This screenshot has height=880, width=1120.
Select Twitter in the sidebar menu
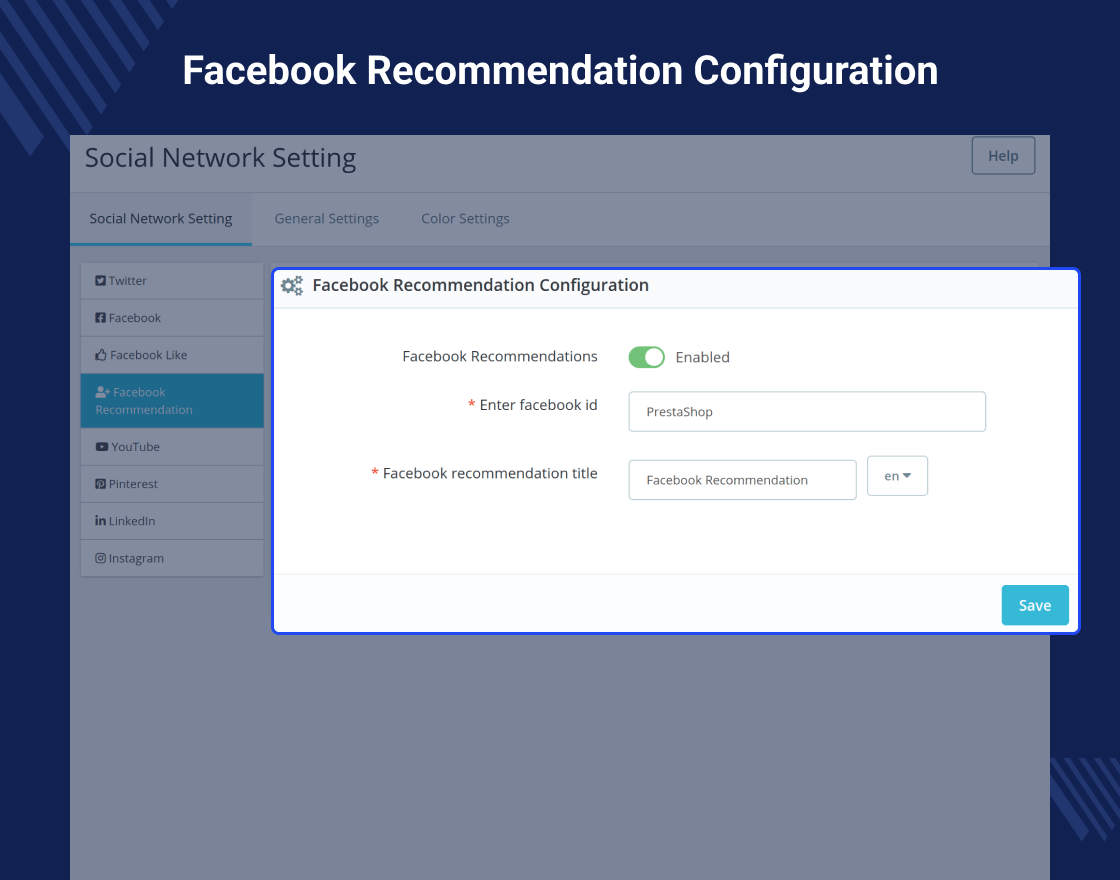(x=172, y=281)
